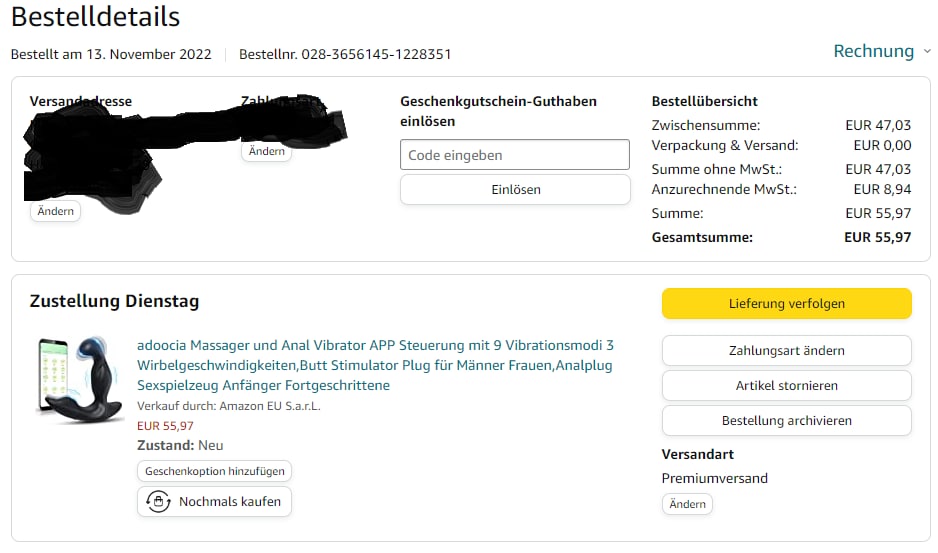The height and width of the screenshot is (553, 938).
Task: Track shipment with Lieferung verfolgen
Action: 786,303
